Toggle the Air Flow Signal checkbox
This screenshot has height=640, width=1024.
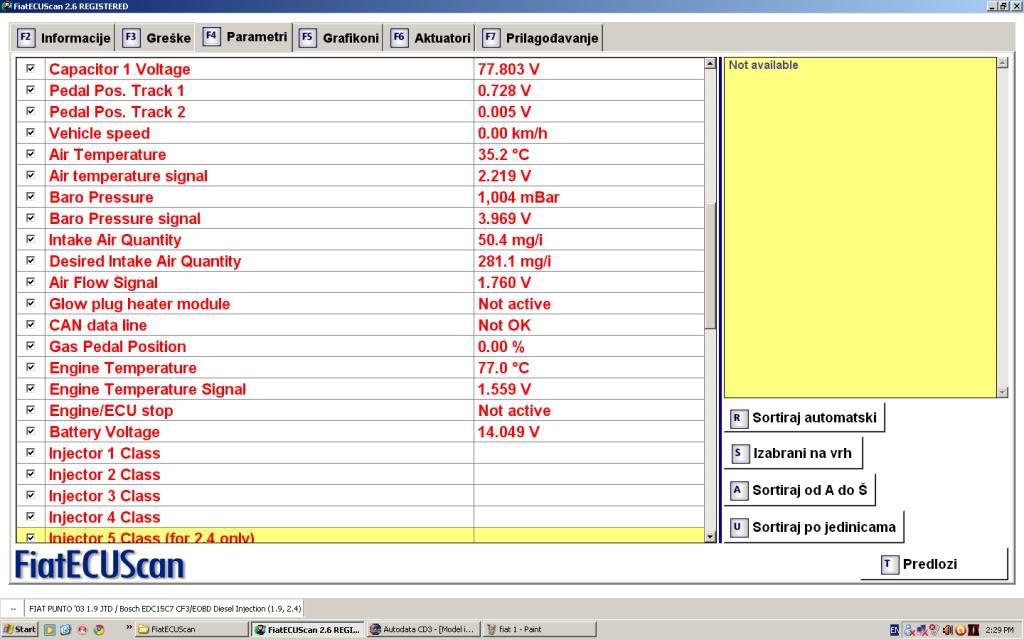pyautogui.click(x=30, y=281)
